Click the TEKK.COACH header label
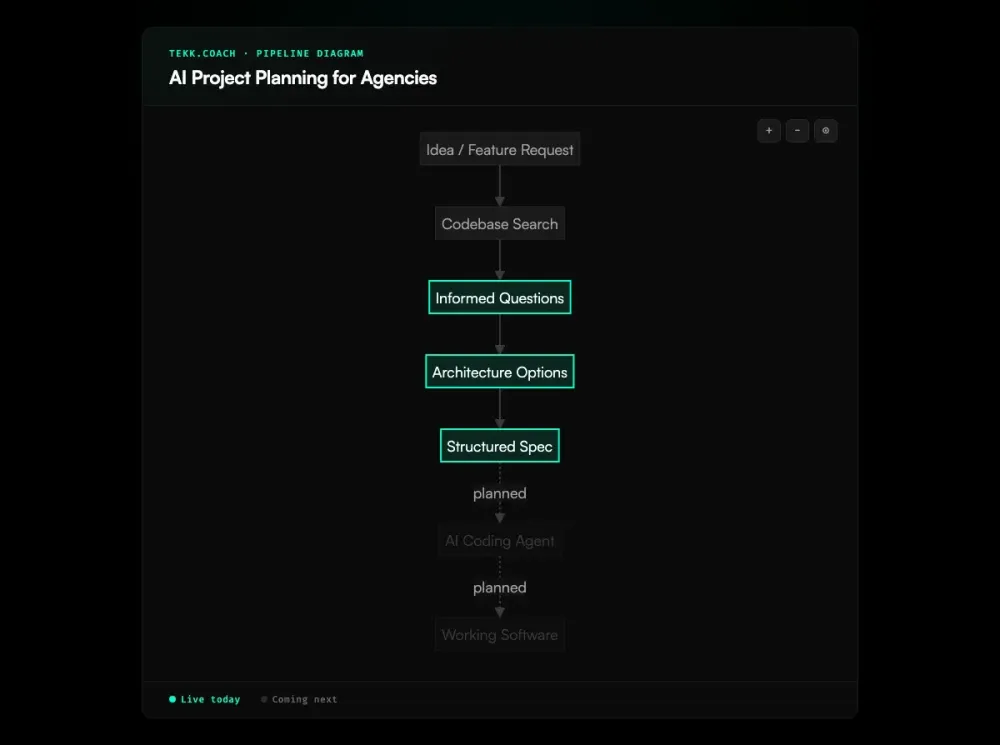Image resolution: width=1000 pixels, height=745 pixels. coord(202,53)
